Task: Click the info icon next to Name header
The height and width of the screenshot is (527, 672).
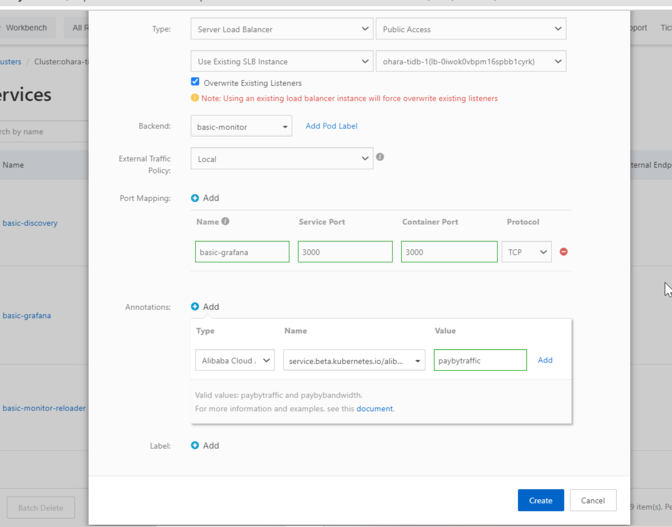Action: 225,222
